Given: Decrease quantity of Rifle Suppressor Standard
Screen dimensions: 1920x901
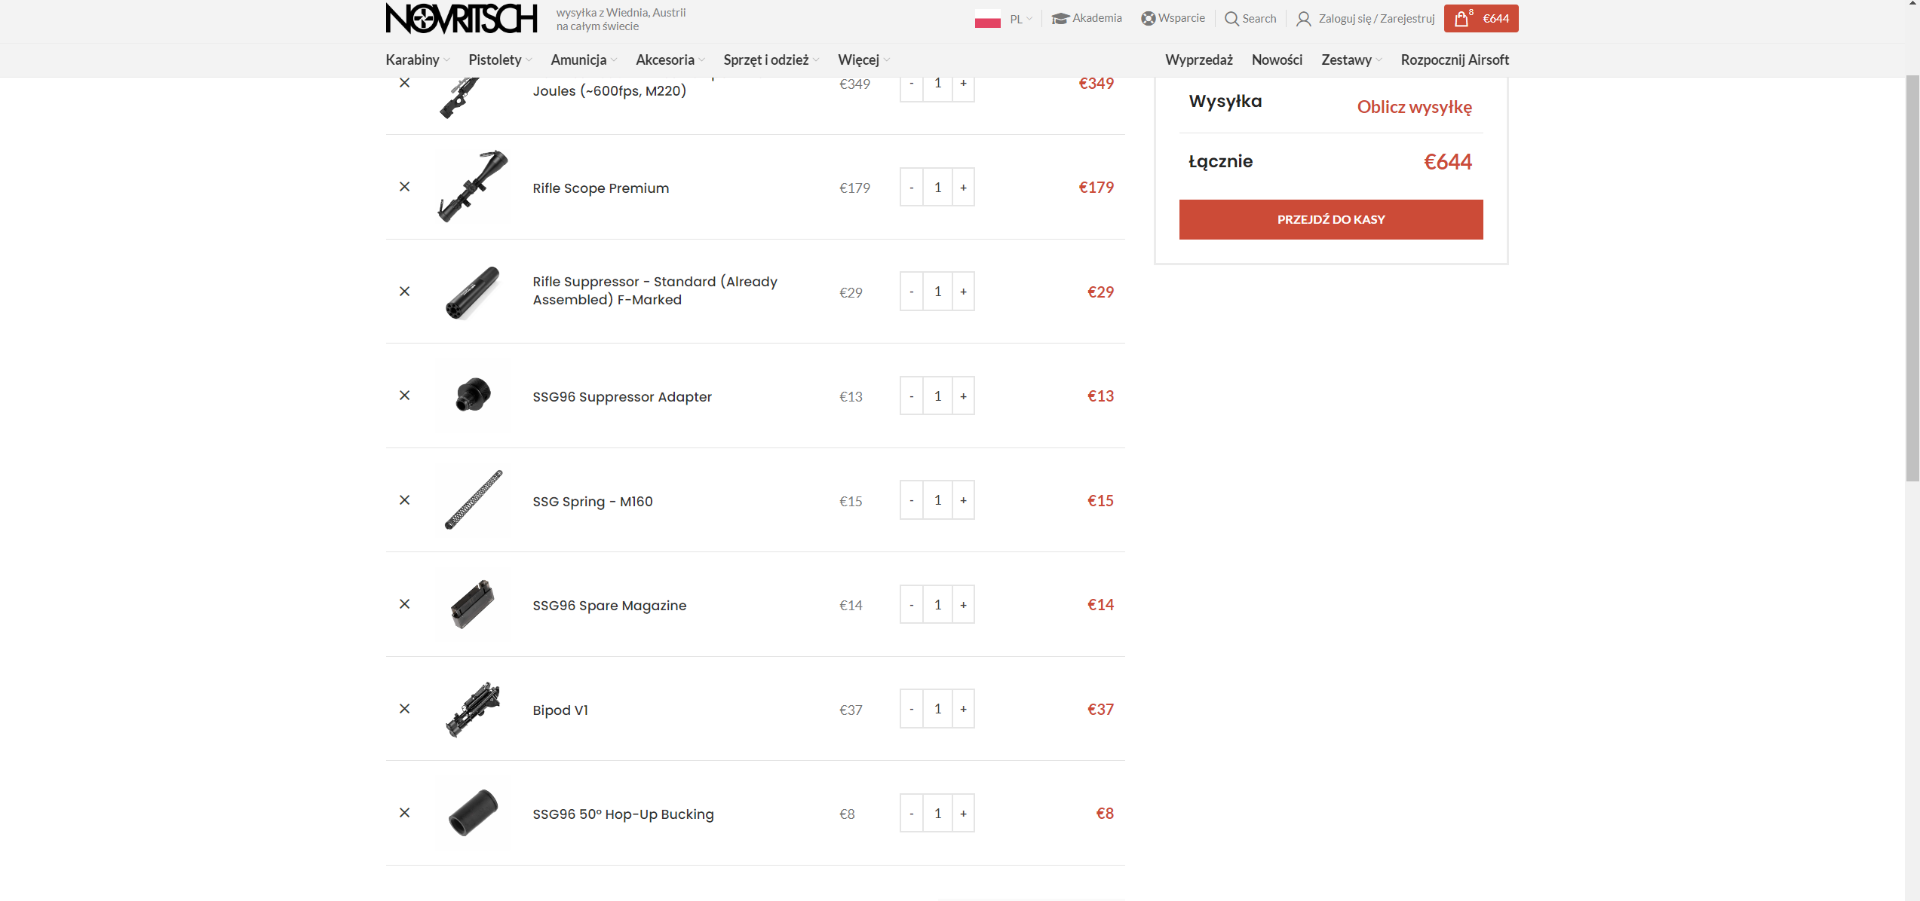Looking at the screenshot, I should [911, 292].
